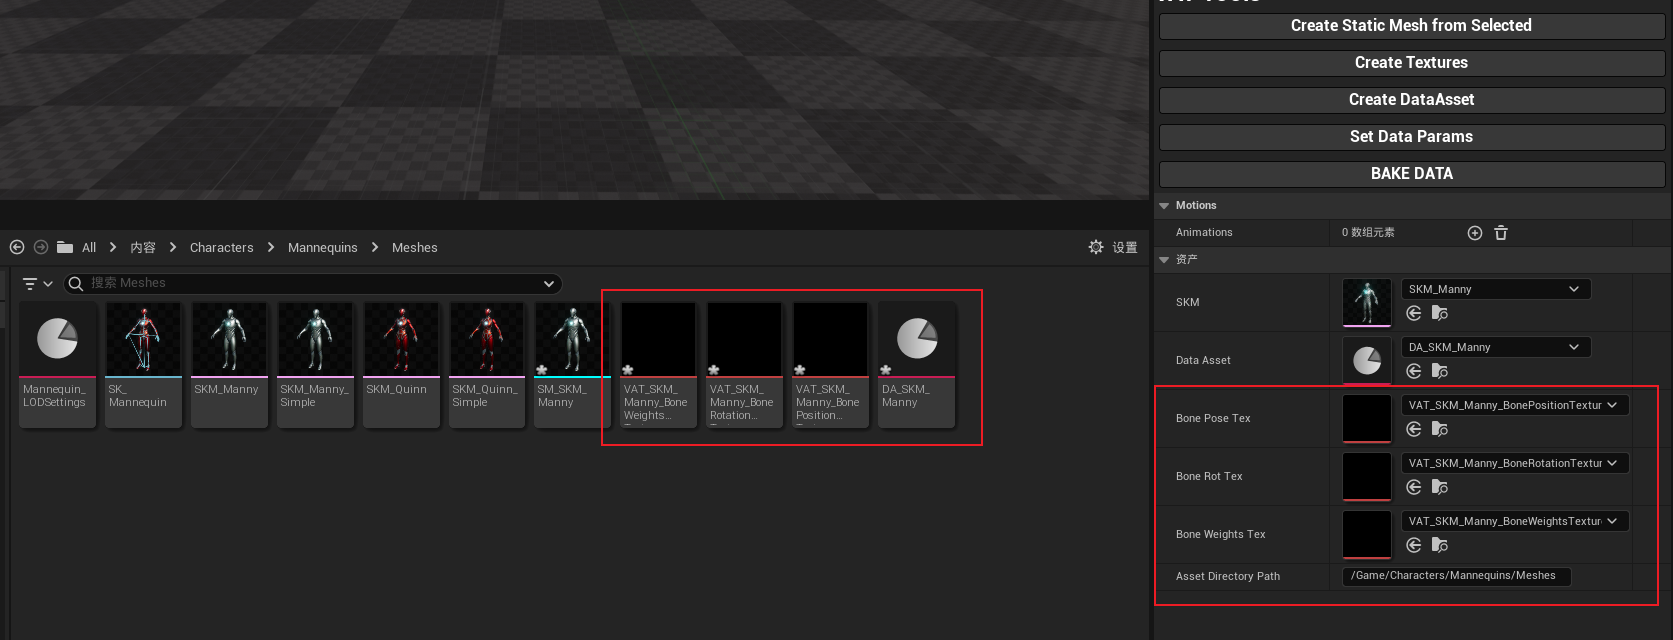Navigate to Mannequins in breadcrumb path
1673x640 pixels.
pos(322,248)
